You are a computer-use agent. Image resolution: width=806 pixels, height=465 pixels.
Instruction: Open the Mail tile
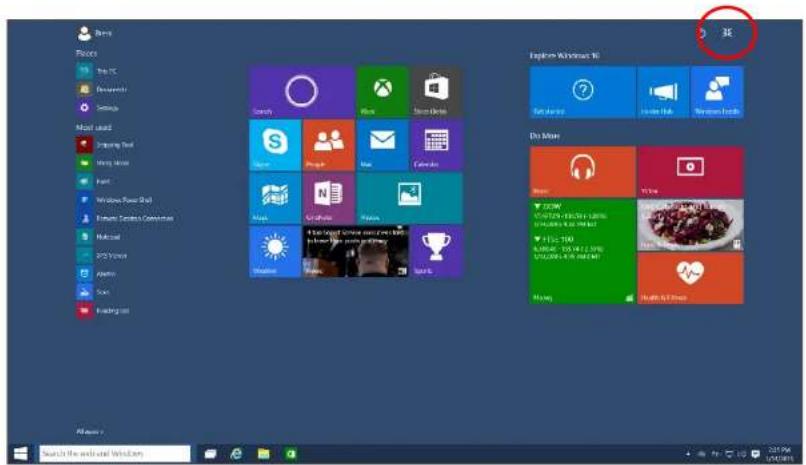(x=382, y=145)
